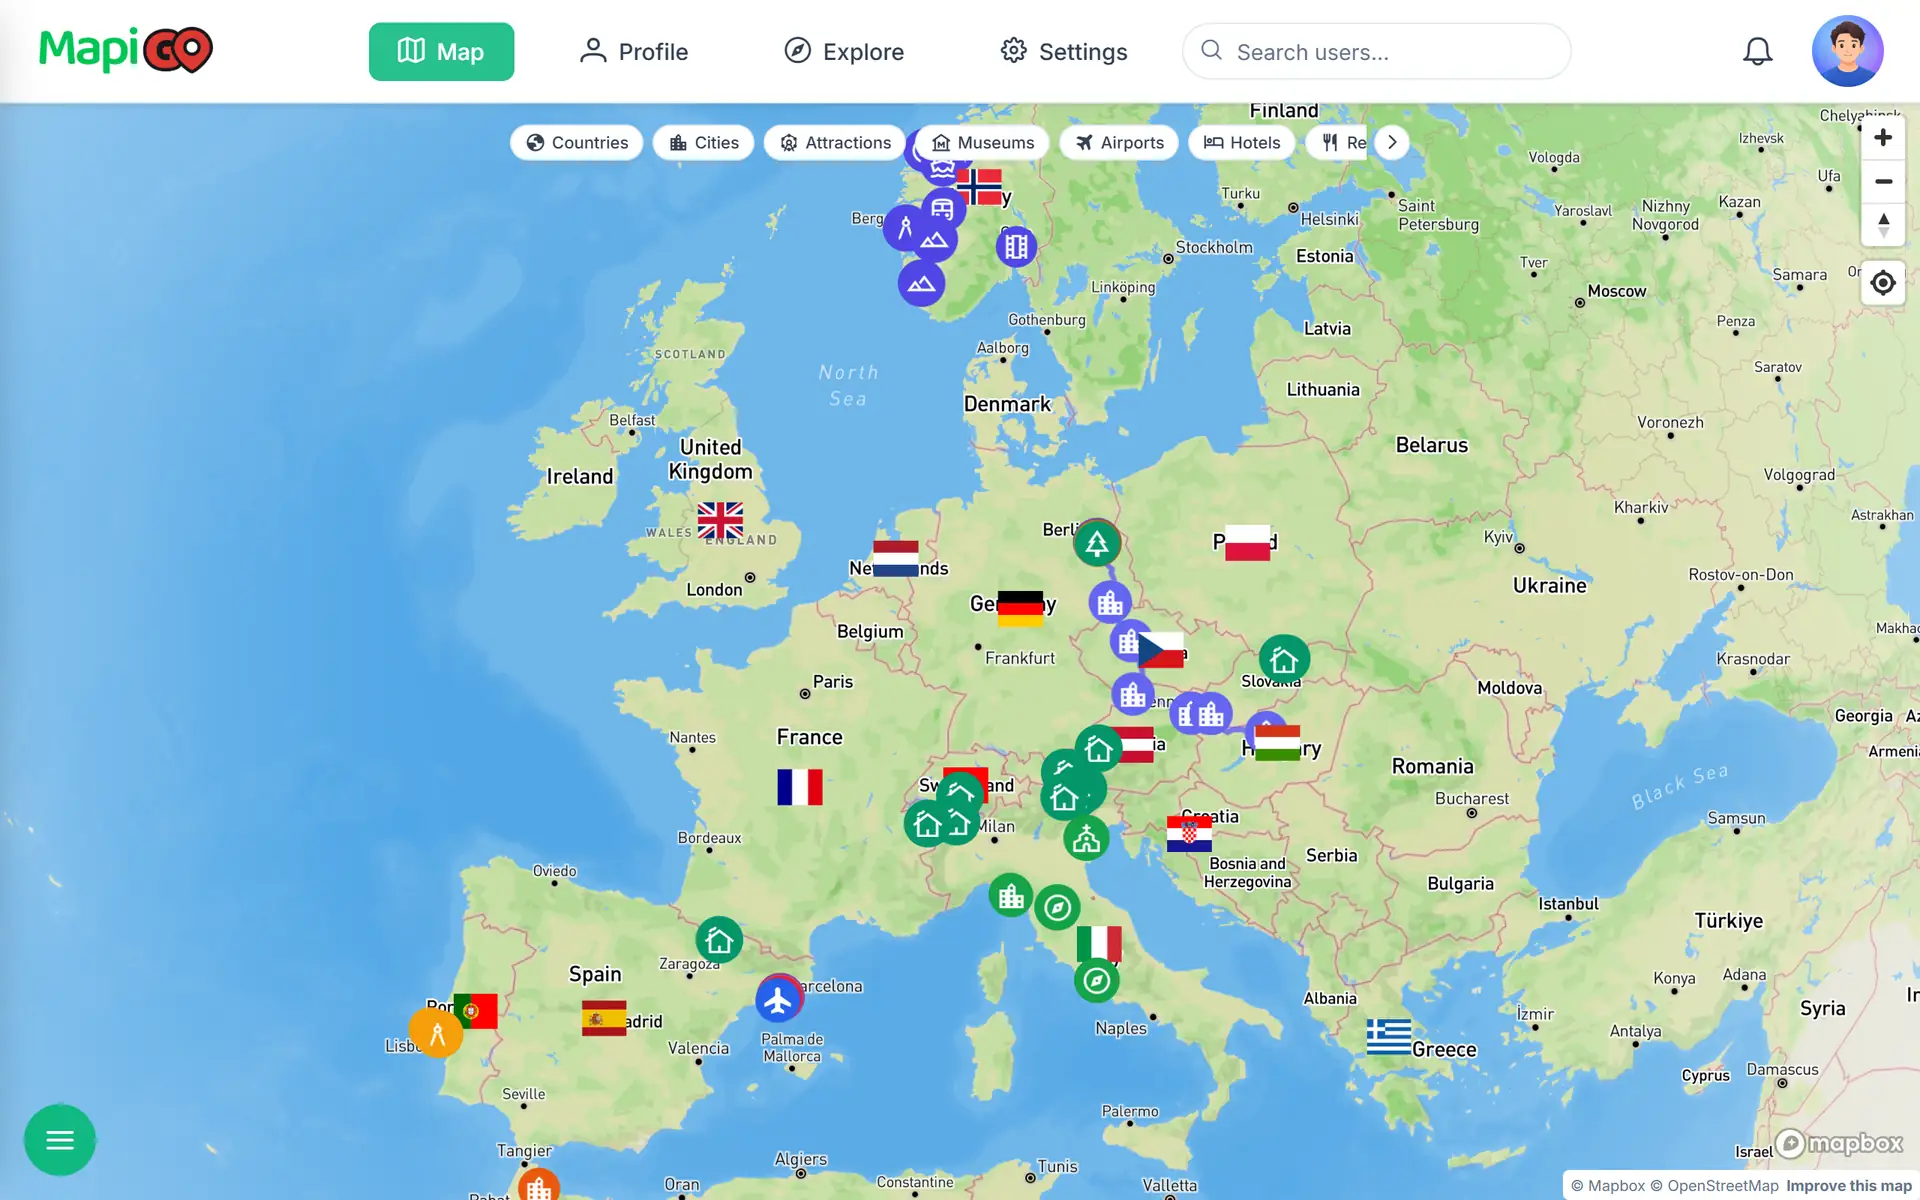Toggle the Attractions filter chip

coord(835,142)
